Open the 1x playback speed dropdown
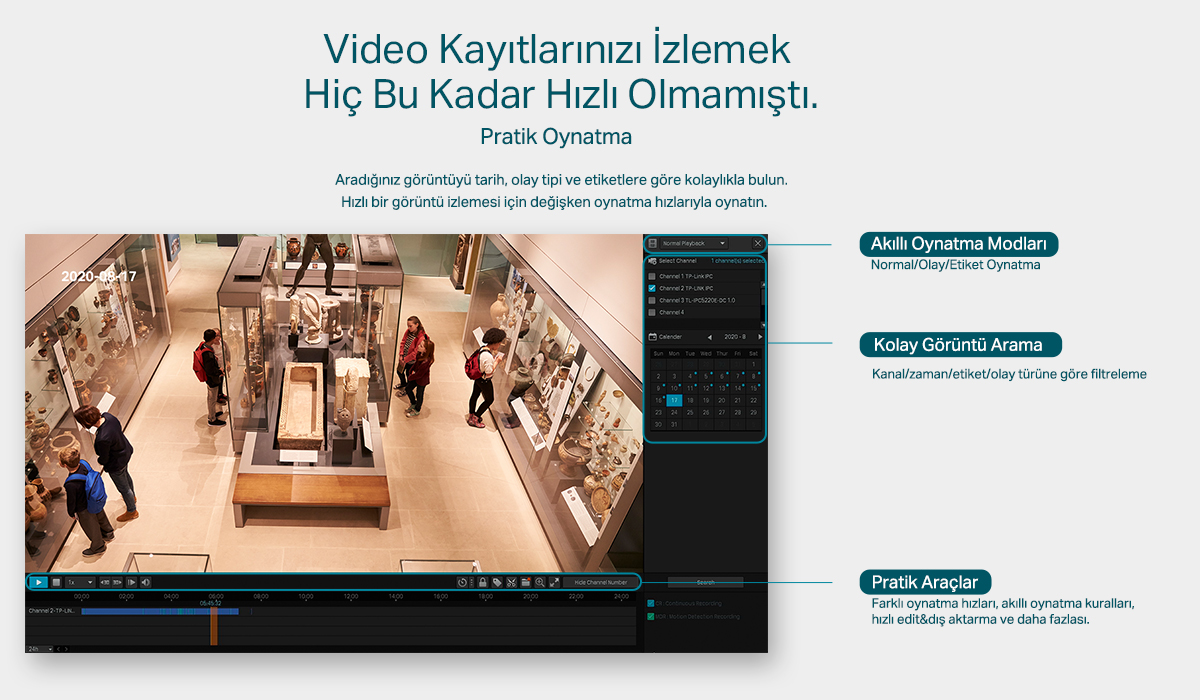This screenshot has height=700, width=1200. pos(79,582)
